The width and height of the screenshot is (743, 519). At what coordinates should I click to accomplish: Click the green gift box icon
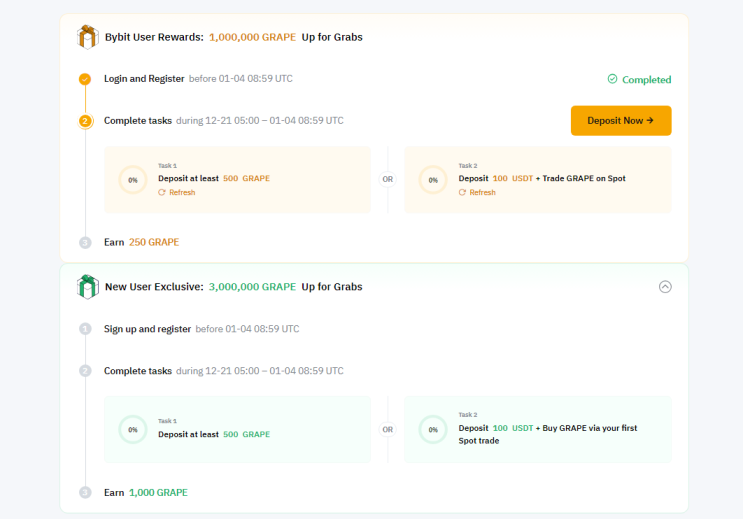click(88, 287)
